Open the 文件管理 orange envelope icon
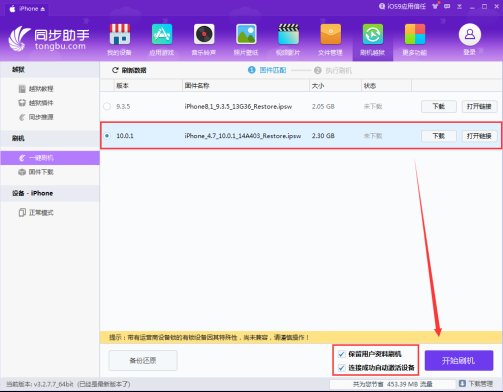503x392 pixels. pyautogui.click(x=330, y=34)
